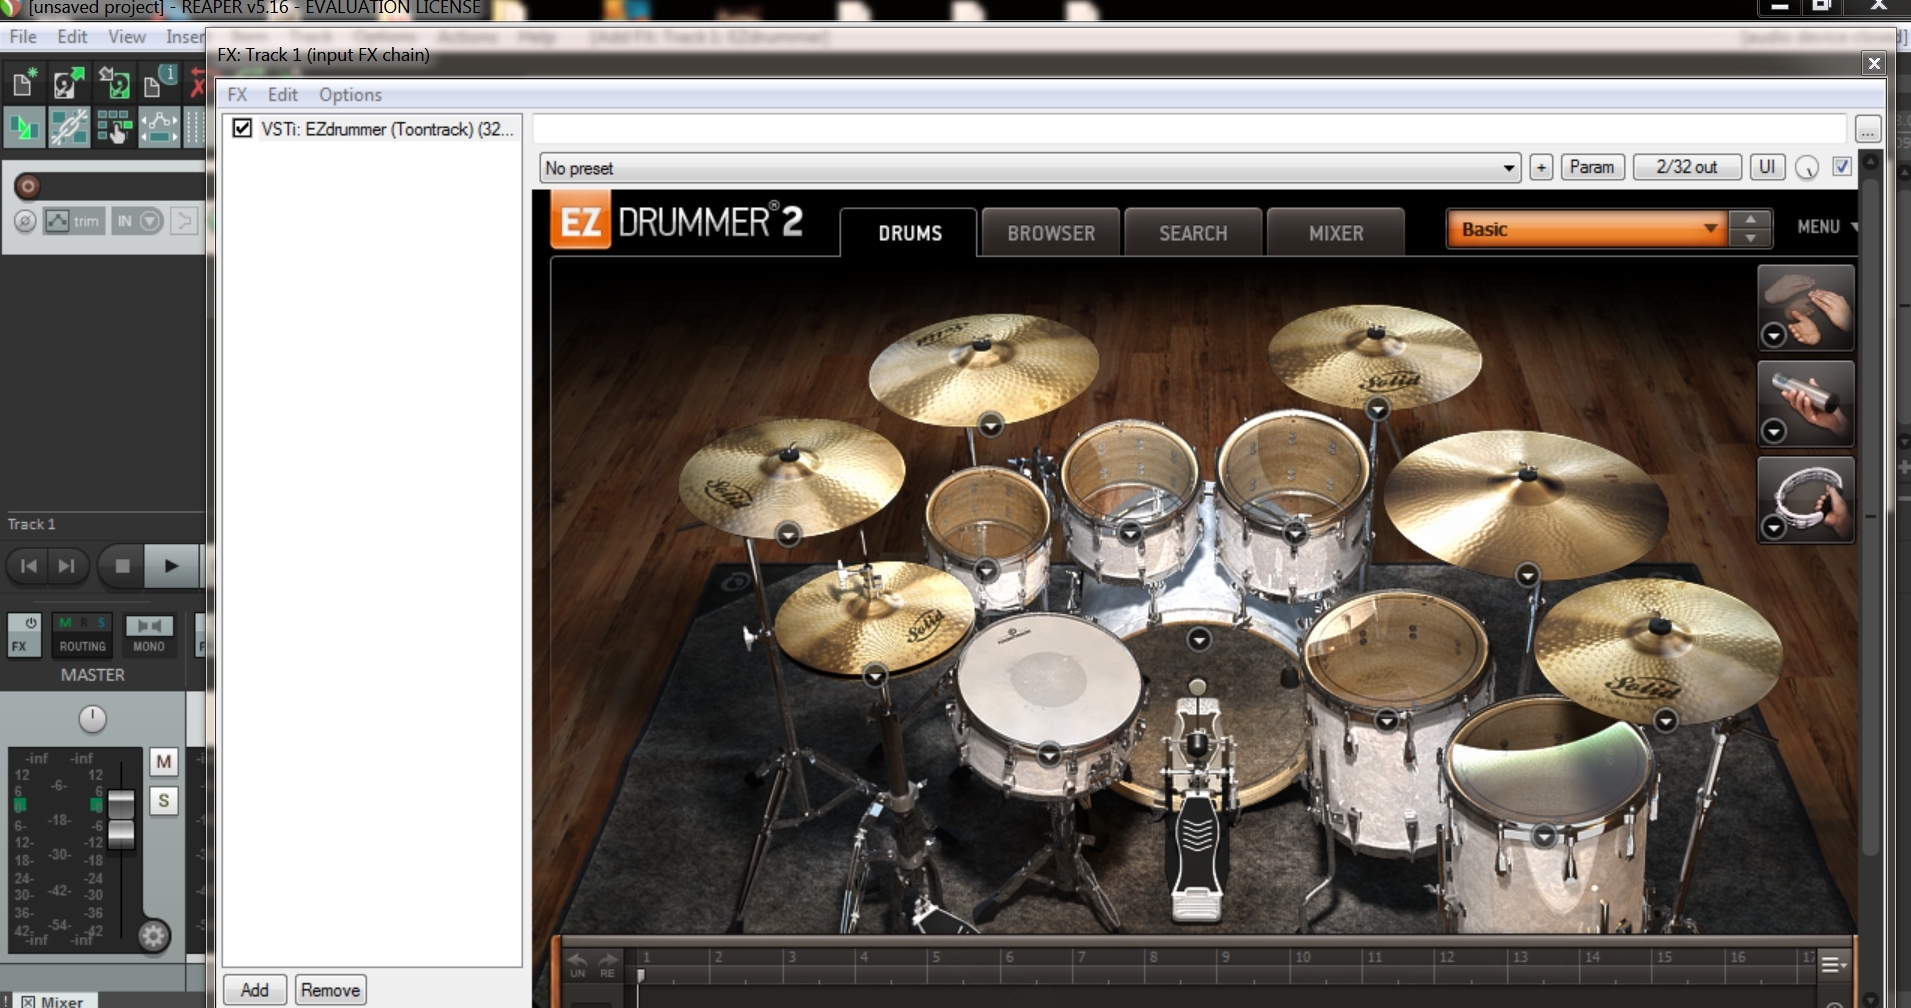Open the Options menu in FX chain window

point(350,95)
